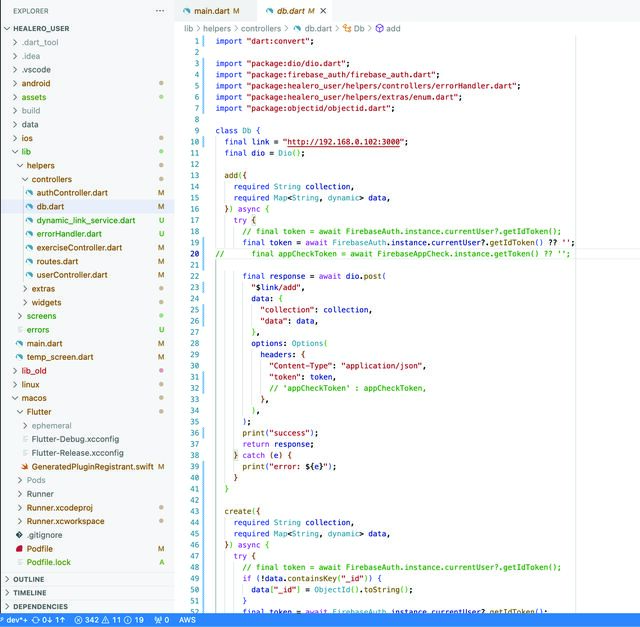The height and width of the screenshot is (627, 640).
Task: Expand the widgets folder
Action: tap(25, 302)
